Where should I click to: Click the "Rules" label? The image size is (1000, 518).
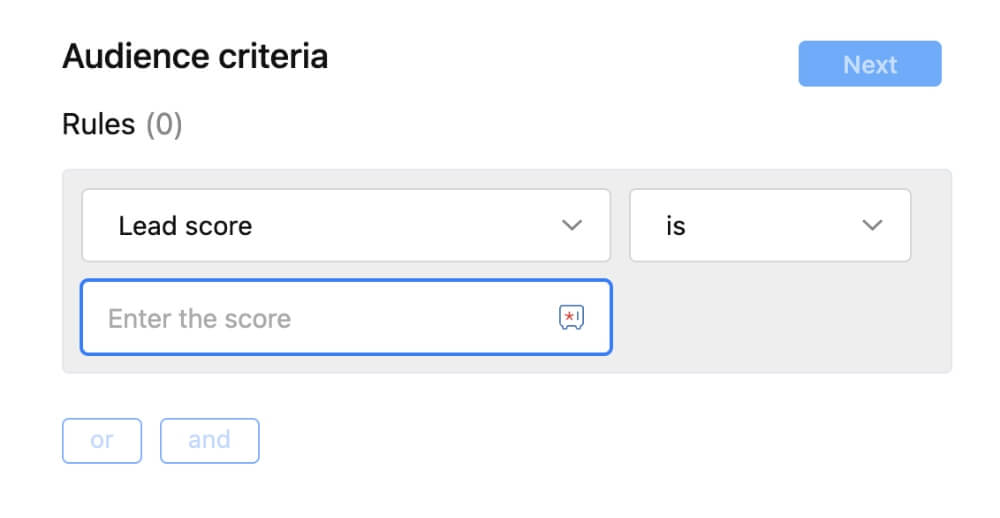coord(98,124)
